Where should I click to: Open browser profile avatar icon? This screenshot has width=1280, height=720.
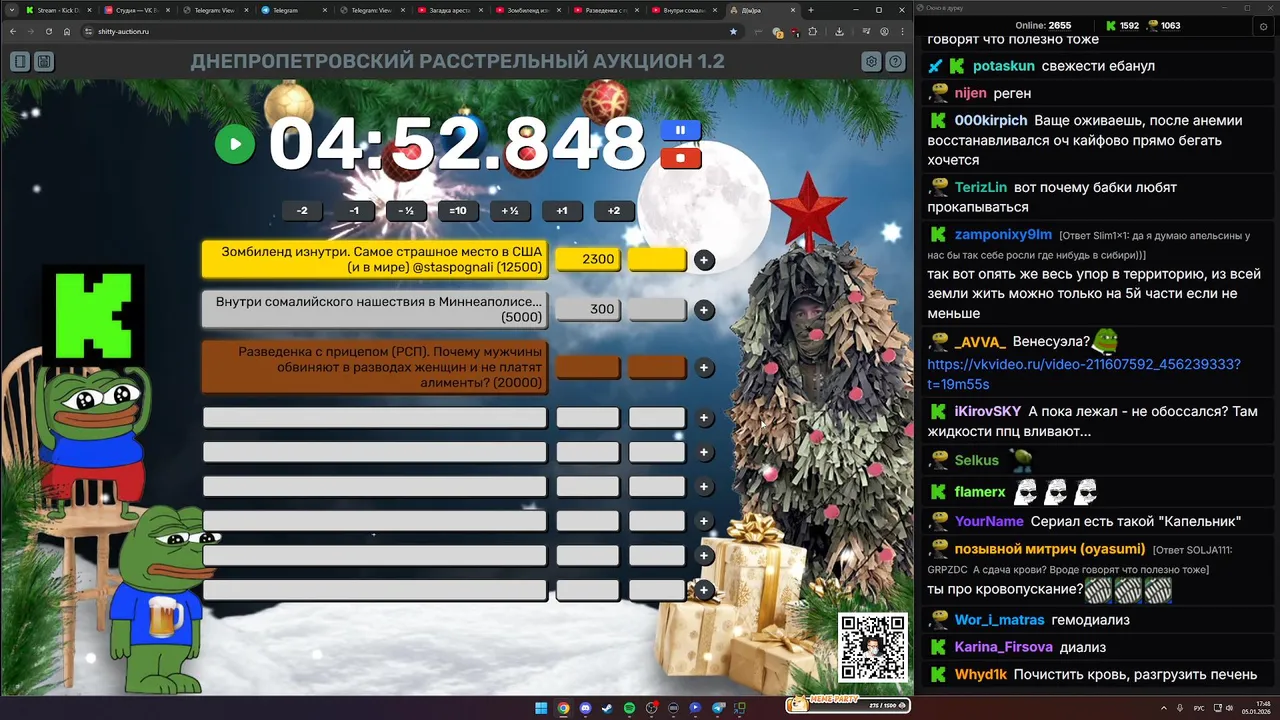885,31
